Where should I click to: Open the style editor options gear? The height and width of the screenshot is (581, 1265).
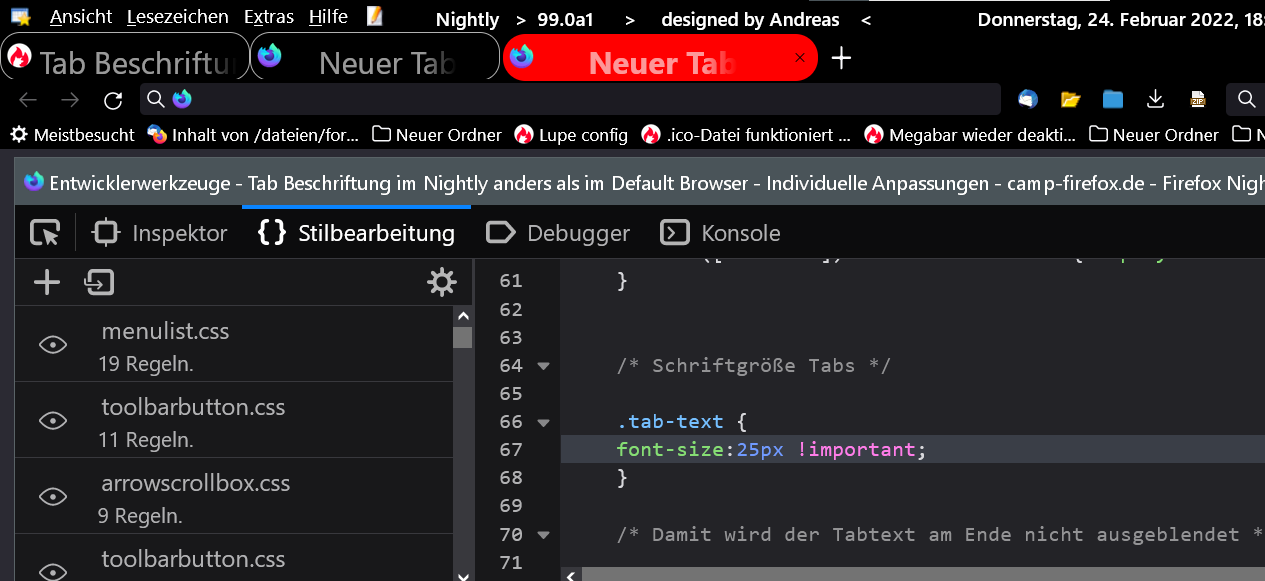point(441,283)
